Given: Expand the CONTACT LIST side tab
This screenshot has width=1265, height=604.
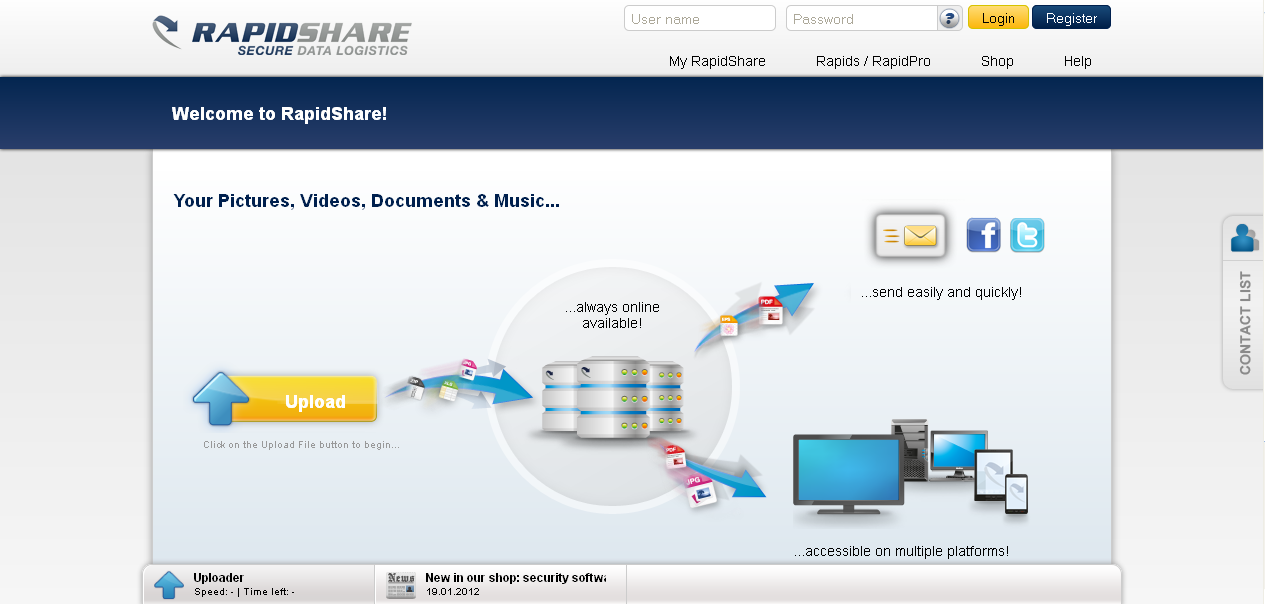Looking at the screenshot, I should point(1244,323).
